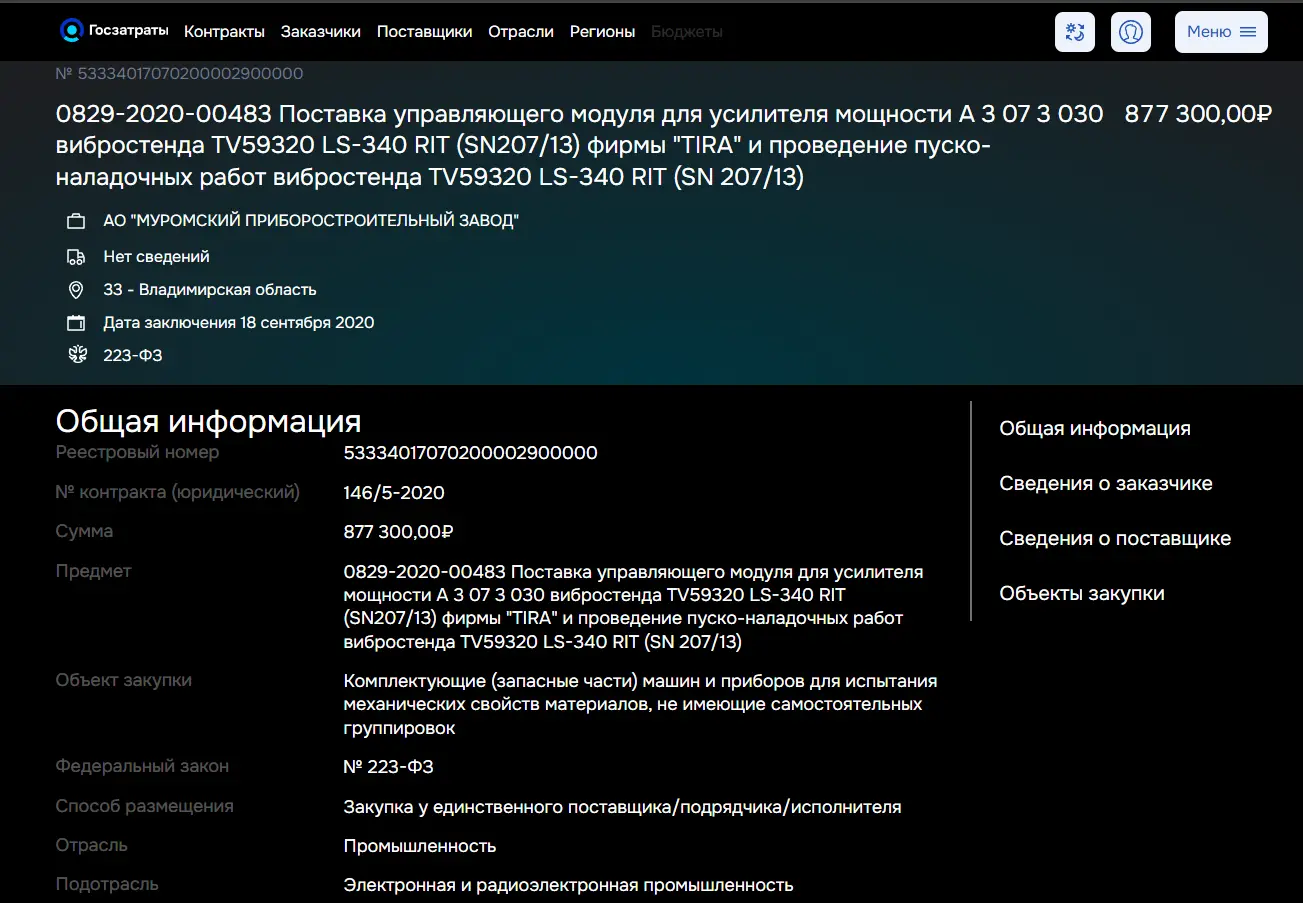Select the greyed-out Бюджеты item
1303x903 pixels.
[x=687, y=32]
